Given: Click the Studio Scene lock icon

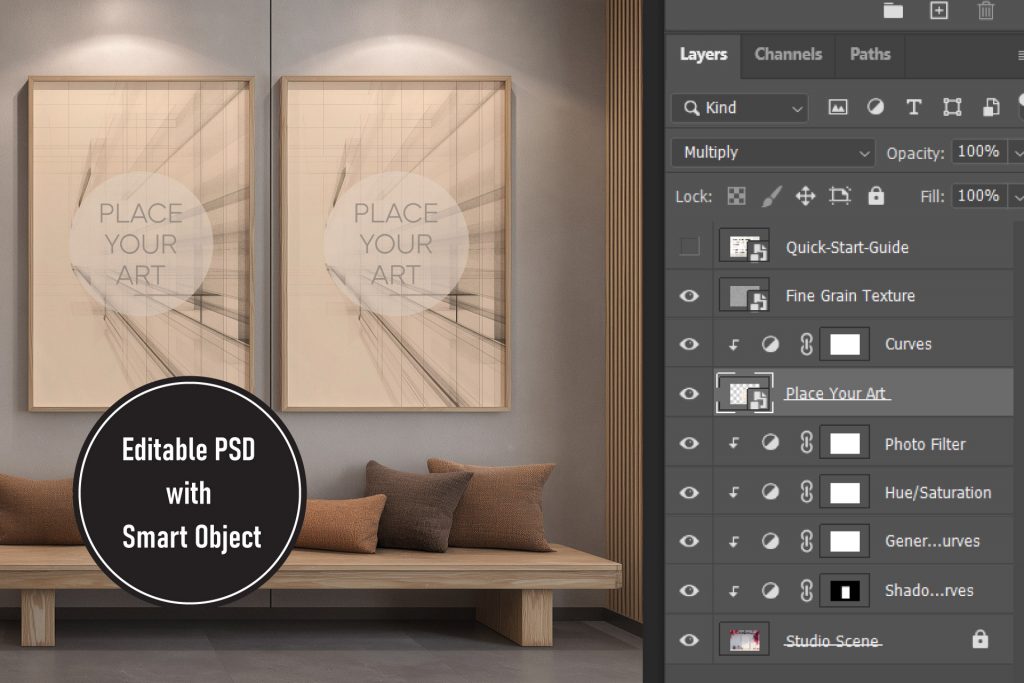Looking at the screenshot, I should 980,639.
